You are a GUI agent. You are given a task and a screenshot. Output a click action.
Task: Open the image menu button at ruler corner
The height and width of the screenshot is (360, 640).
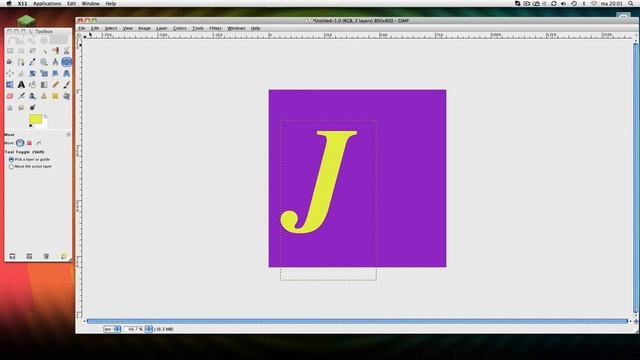tap(79, 36)
